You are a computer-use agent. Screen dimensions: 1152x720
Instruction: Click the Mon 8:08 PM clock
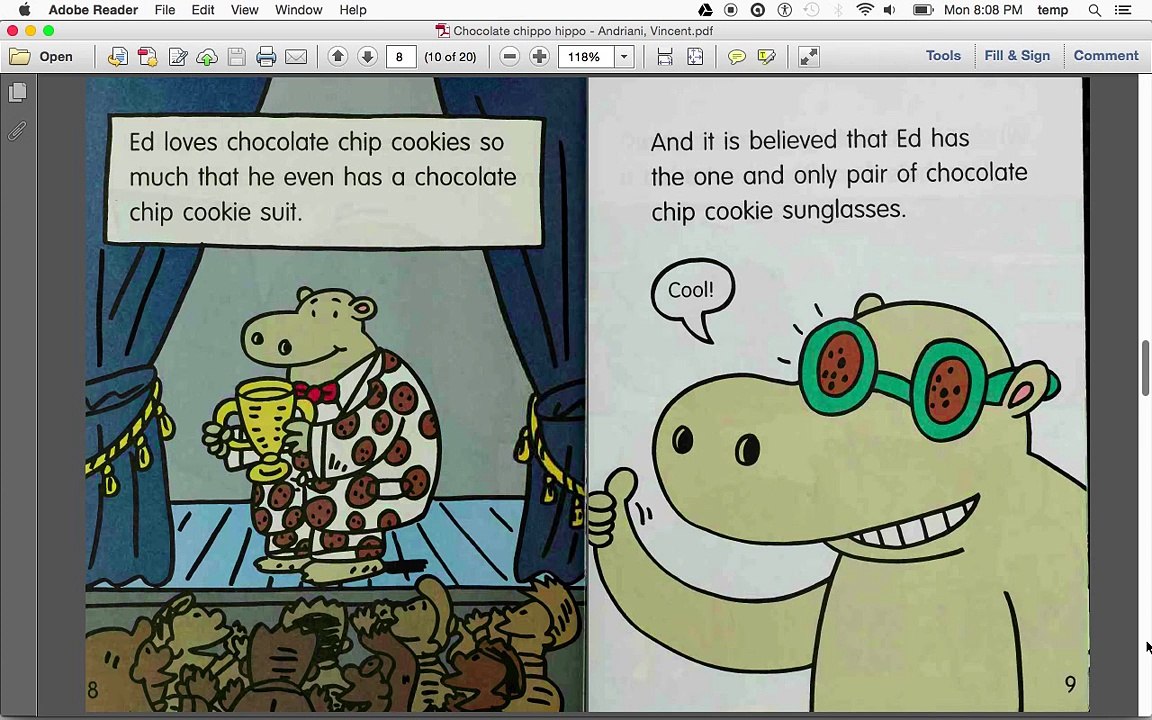point(983,10)
